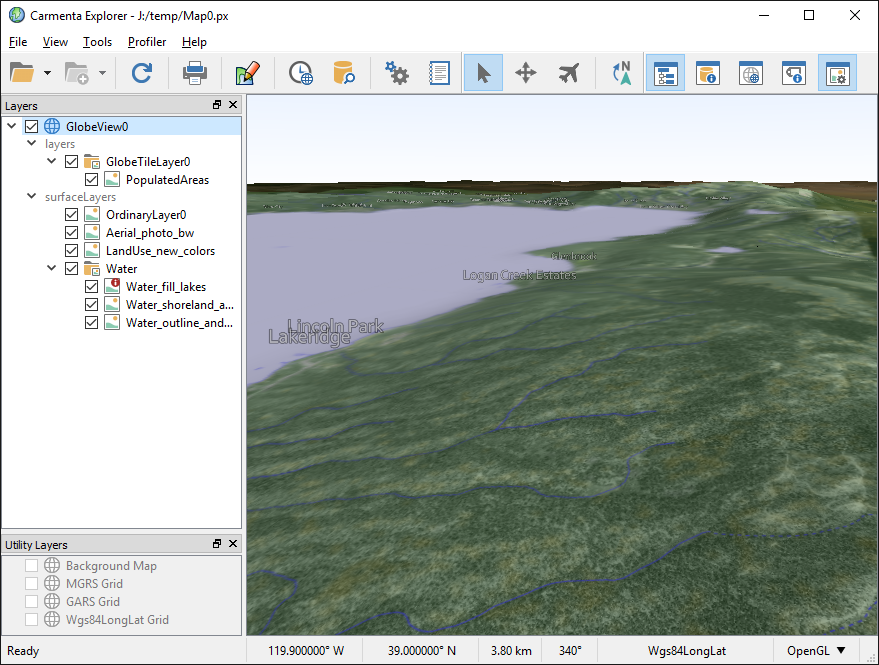Image resolution: width=879 pixels, height=665 pixels.
Task: Open the Tools menu
Action: coord(97,42)
